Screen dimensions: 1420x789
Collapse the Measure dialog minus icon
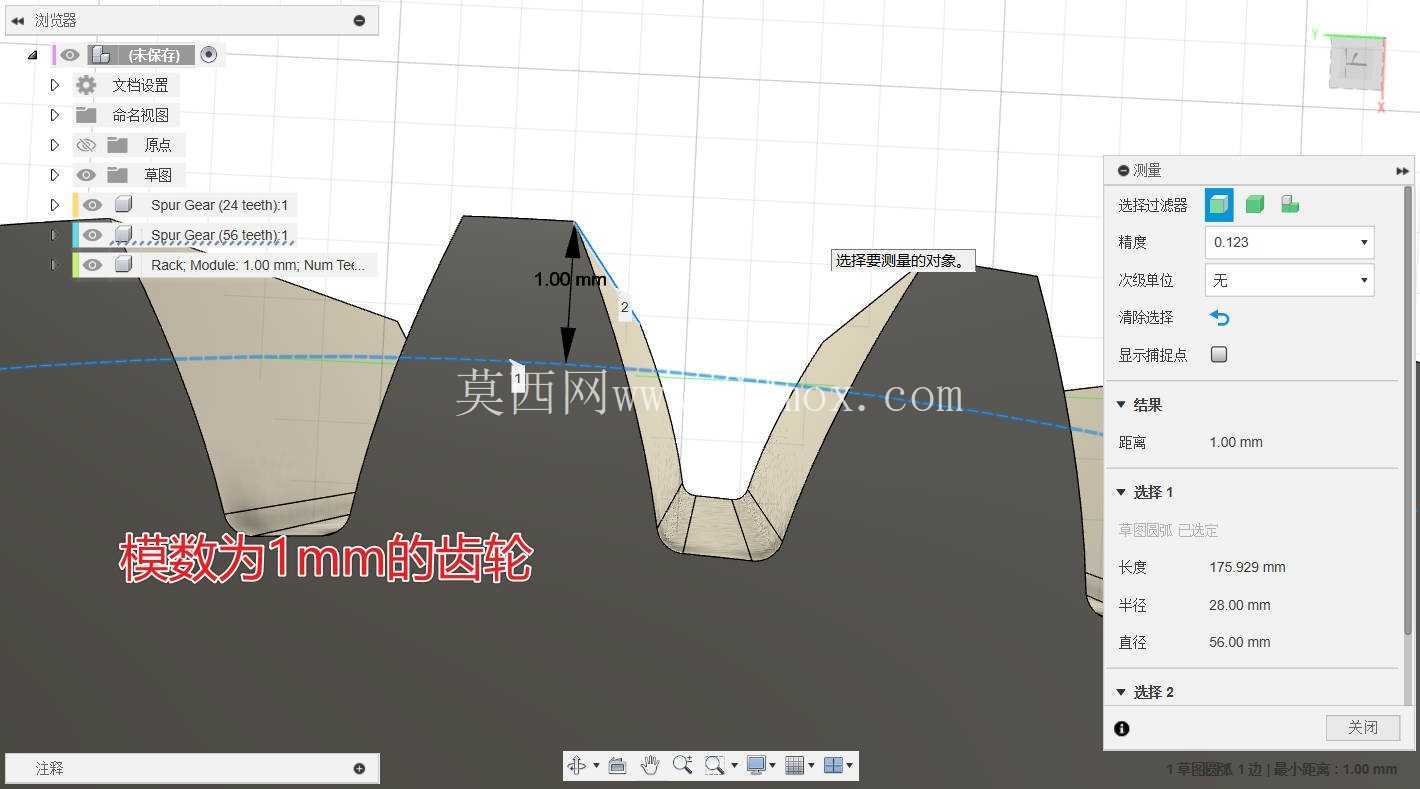pyautogui.click(x=1123, y=171)
